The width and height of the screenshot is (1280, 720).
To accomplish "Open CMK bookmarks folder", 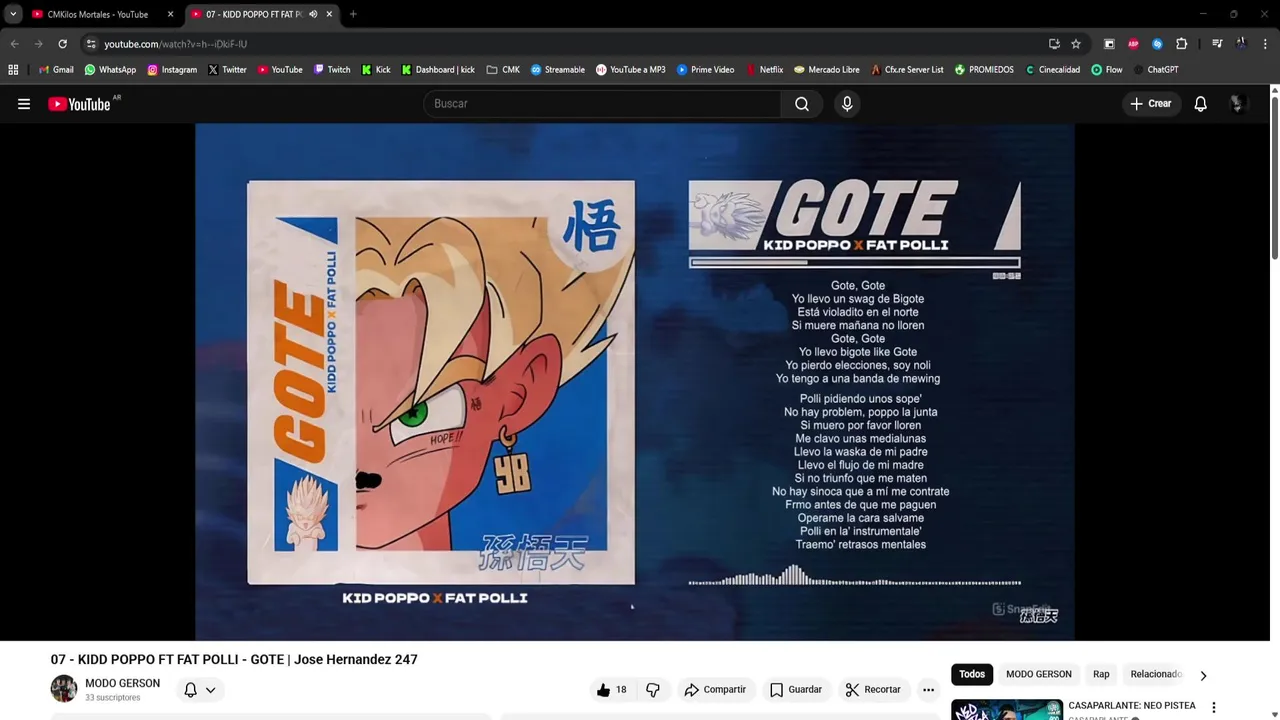I will click(x=503, y=70).
